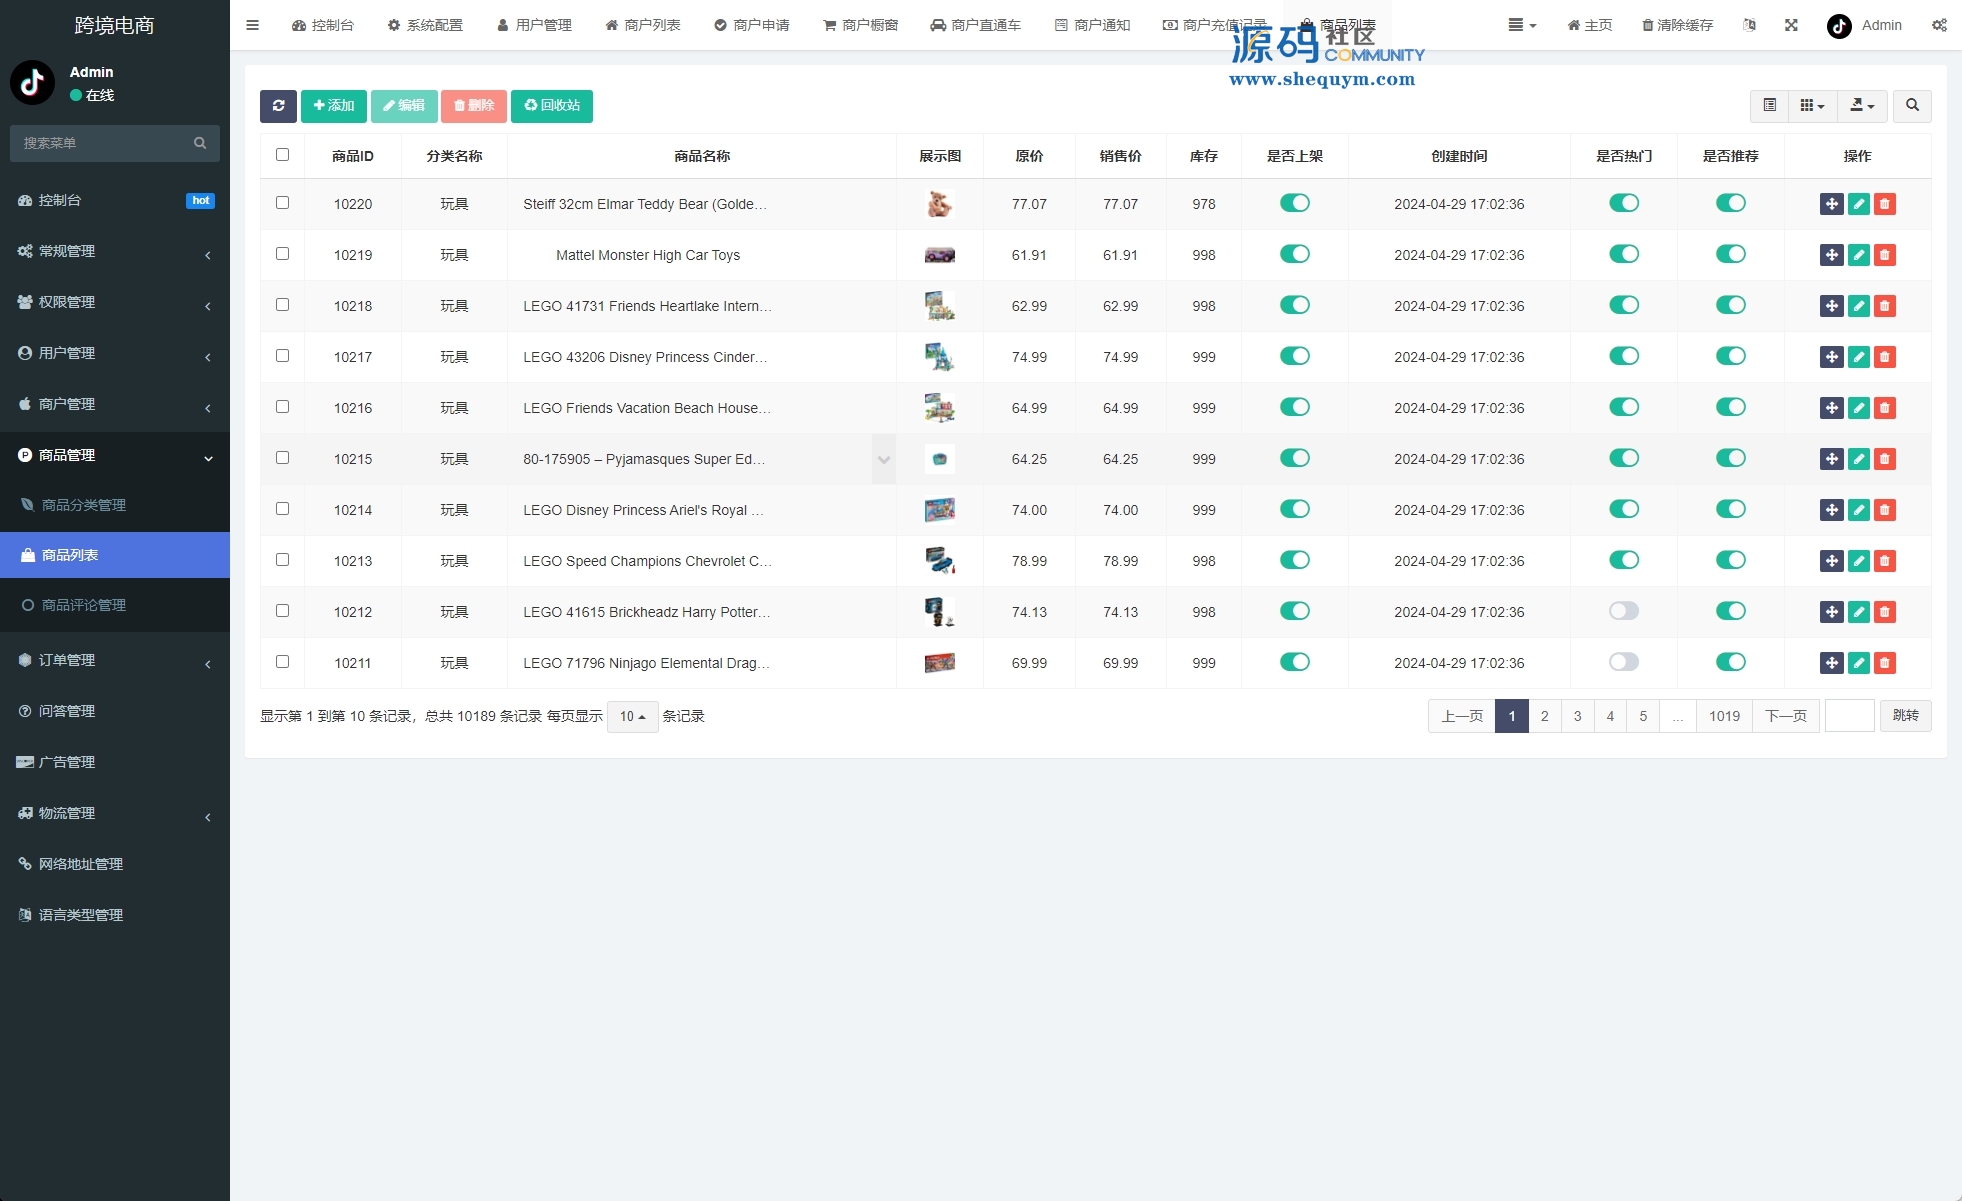Click the search magnifier icon in table toolbar
The image size is (1962, 1201).
tap(1912, 106)
